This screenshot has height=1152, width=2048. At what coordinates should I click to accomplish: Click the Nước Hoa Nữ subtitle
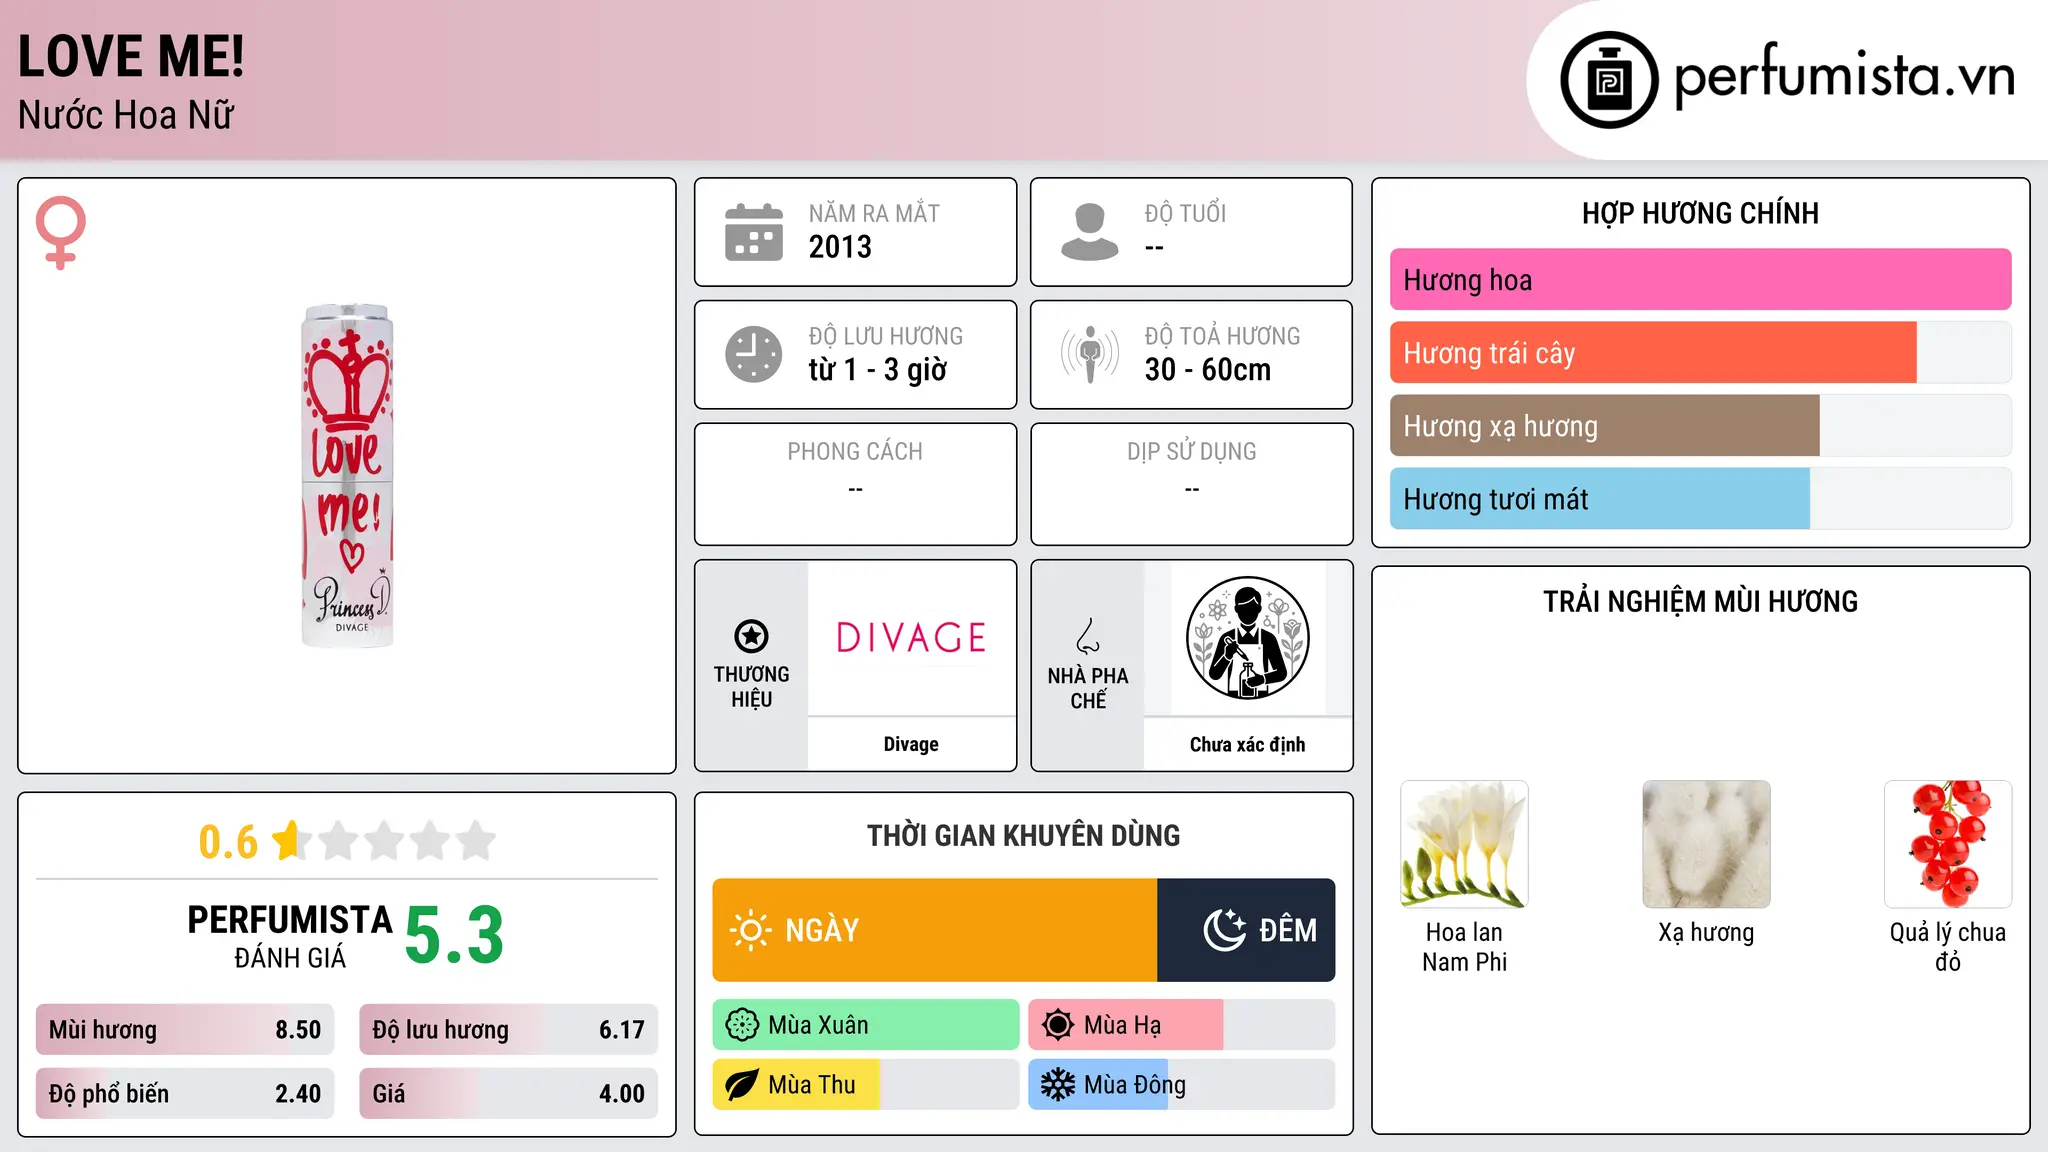click(x=126, y=115)
